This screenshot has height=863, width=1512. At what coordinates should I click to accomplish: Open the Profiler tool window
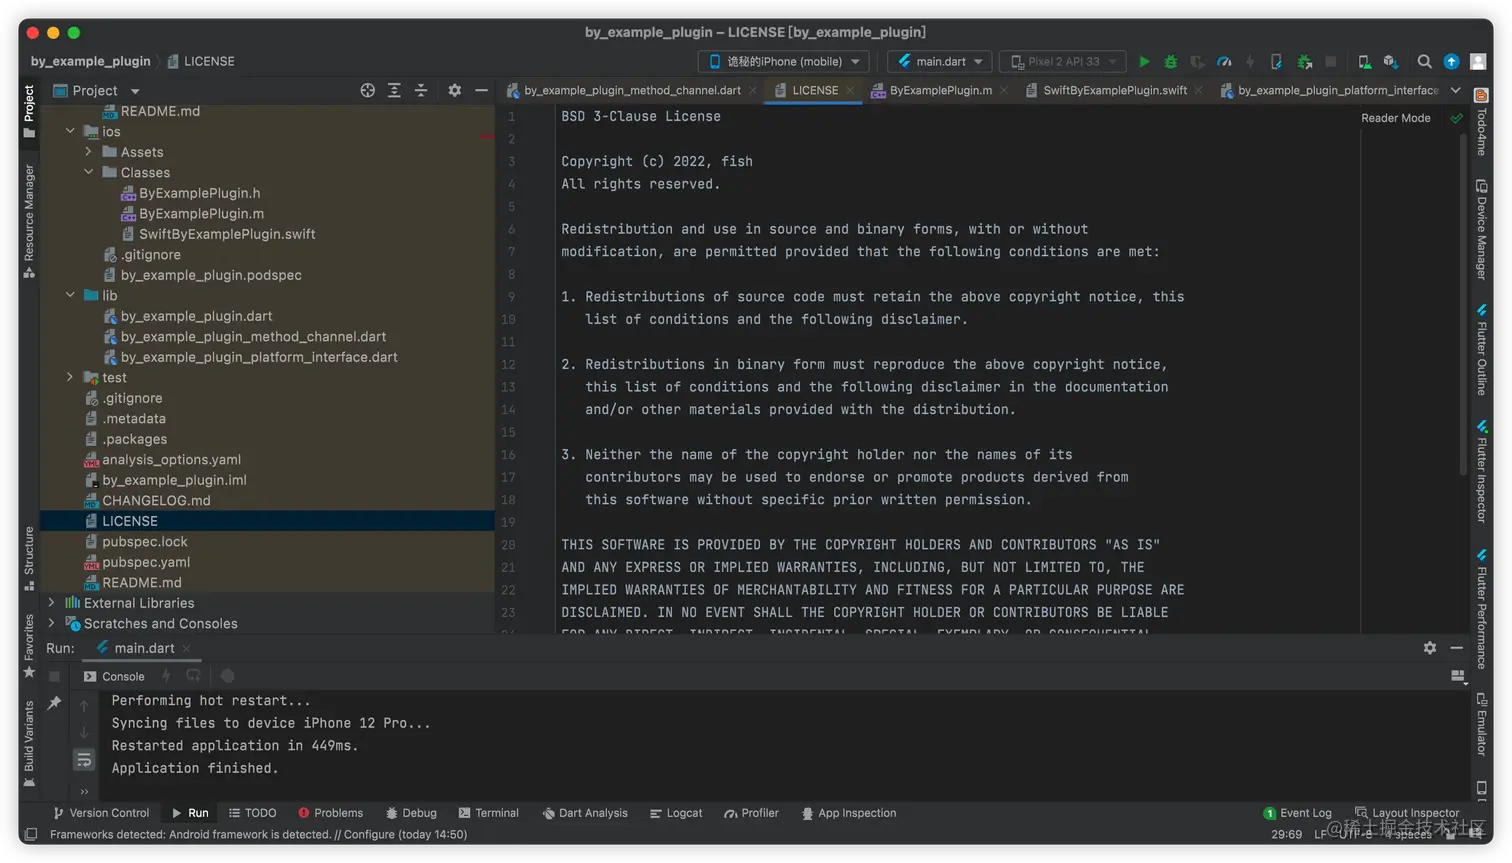[751, 813]
